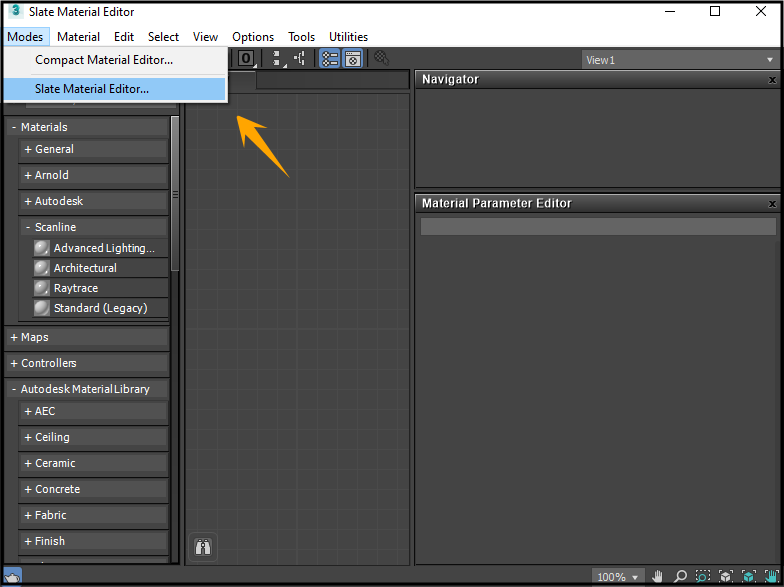Click the Material/Map Browser vertical scrollbar

point(175,194)
